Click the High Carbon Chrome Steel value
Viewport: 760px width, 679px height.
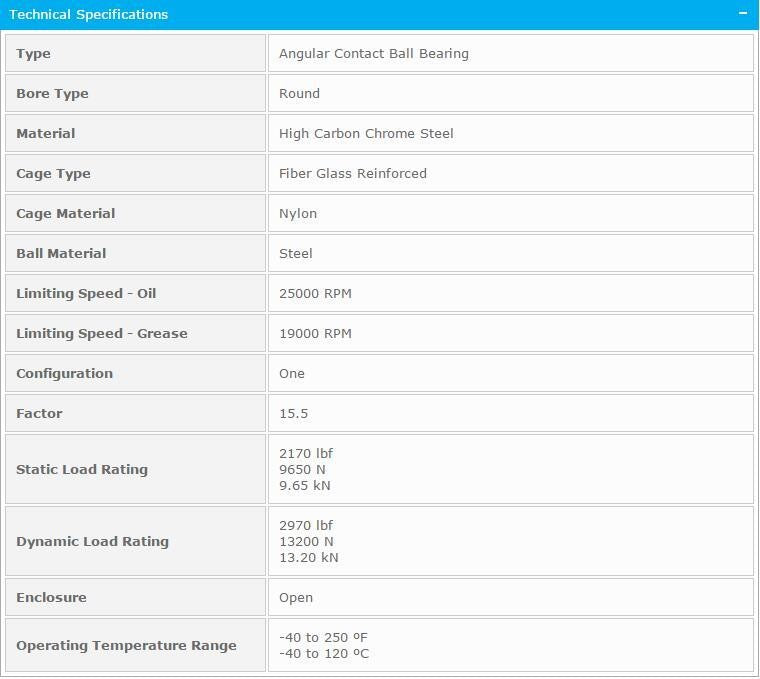pos(366,133)
